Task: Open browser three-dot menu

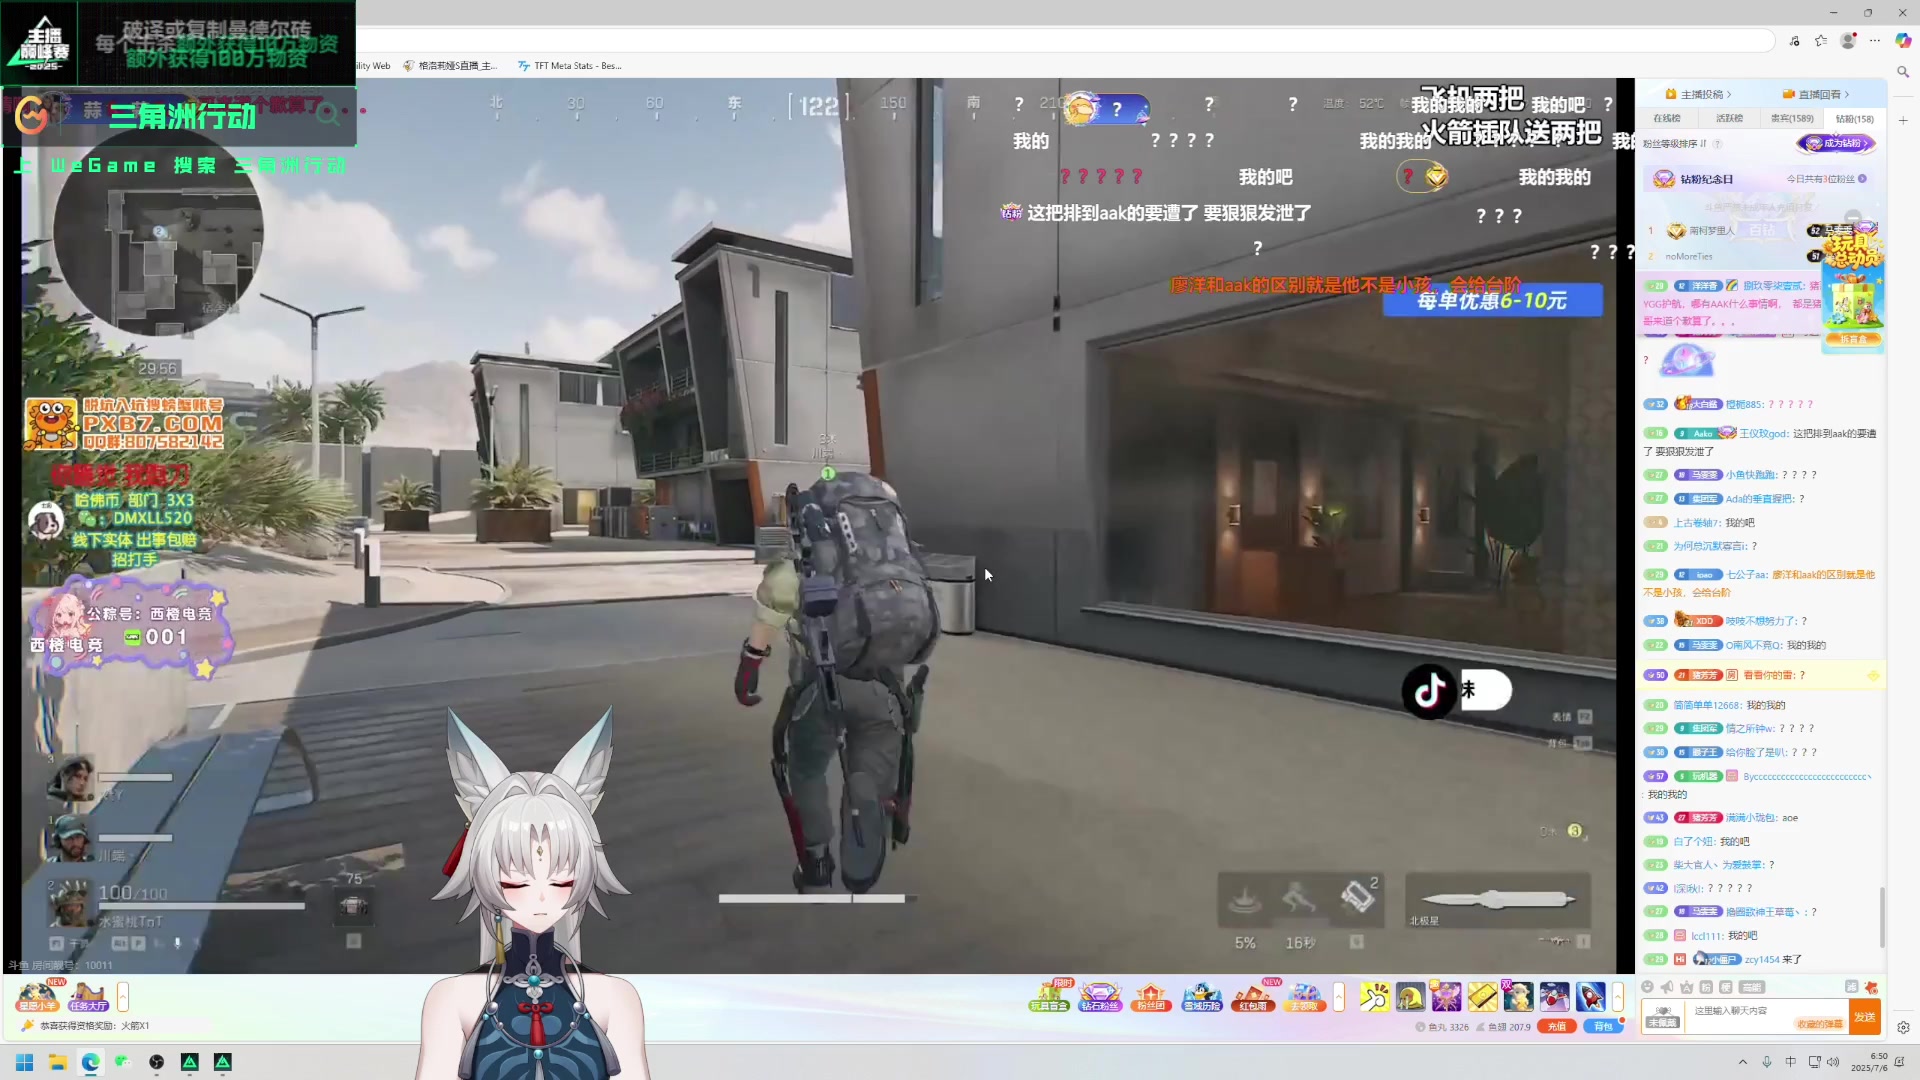Action: coord(1875,41)
